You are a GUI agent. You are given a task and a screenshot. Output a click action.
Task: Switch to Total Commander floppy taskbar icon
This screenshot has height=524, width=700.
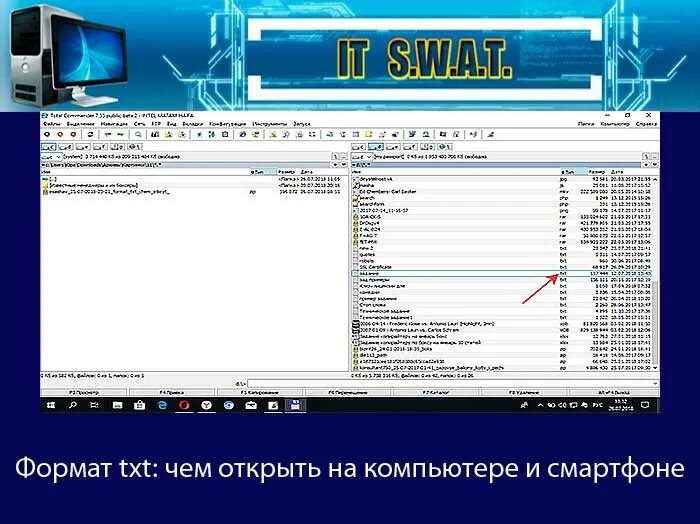[295, 405]
